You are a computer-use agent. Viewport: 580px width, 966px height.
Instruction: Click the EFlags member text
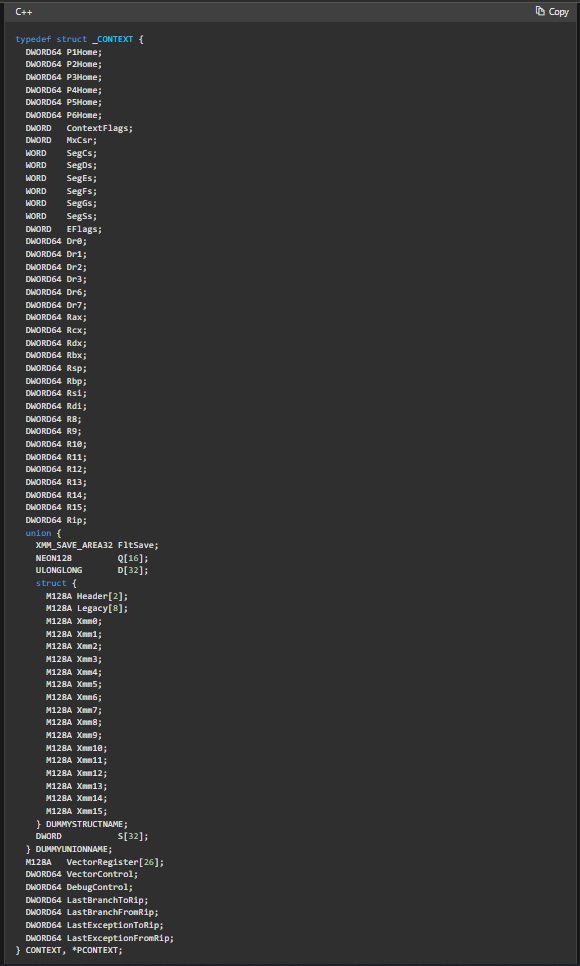pos(84,229)
